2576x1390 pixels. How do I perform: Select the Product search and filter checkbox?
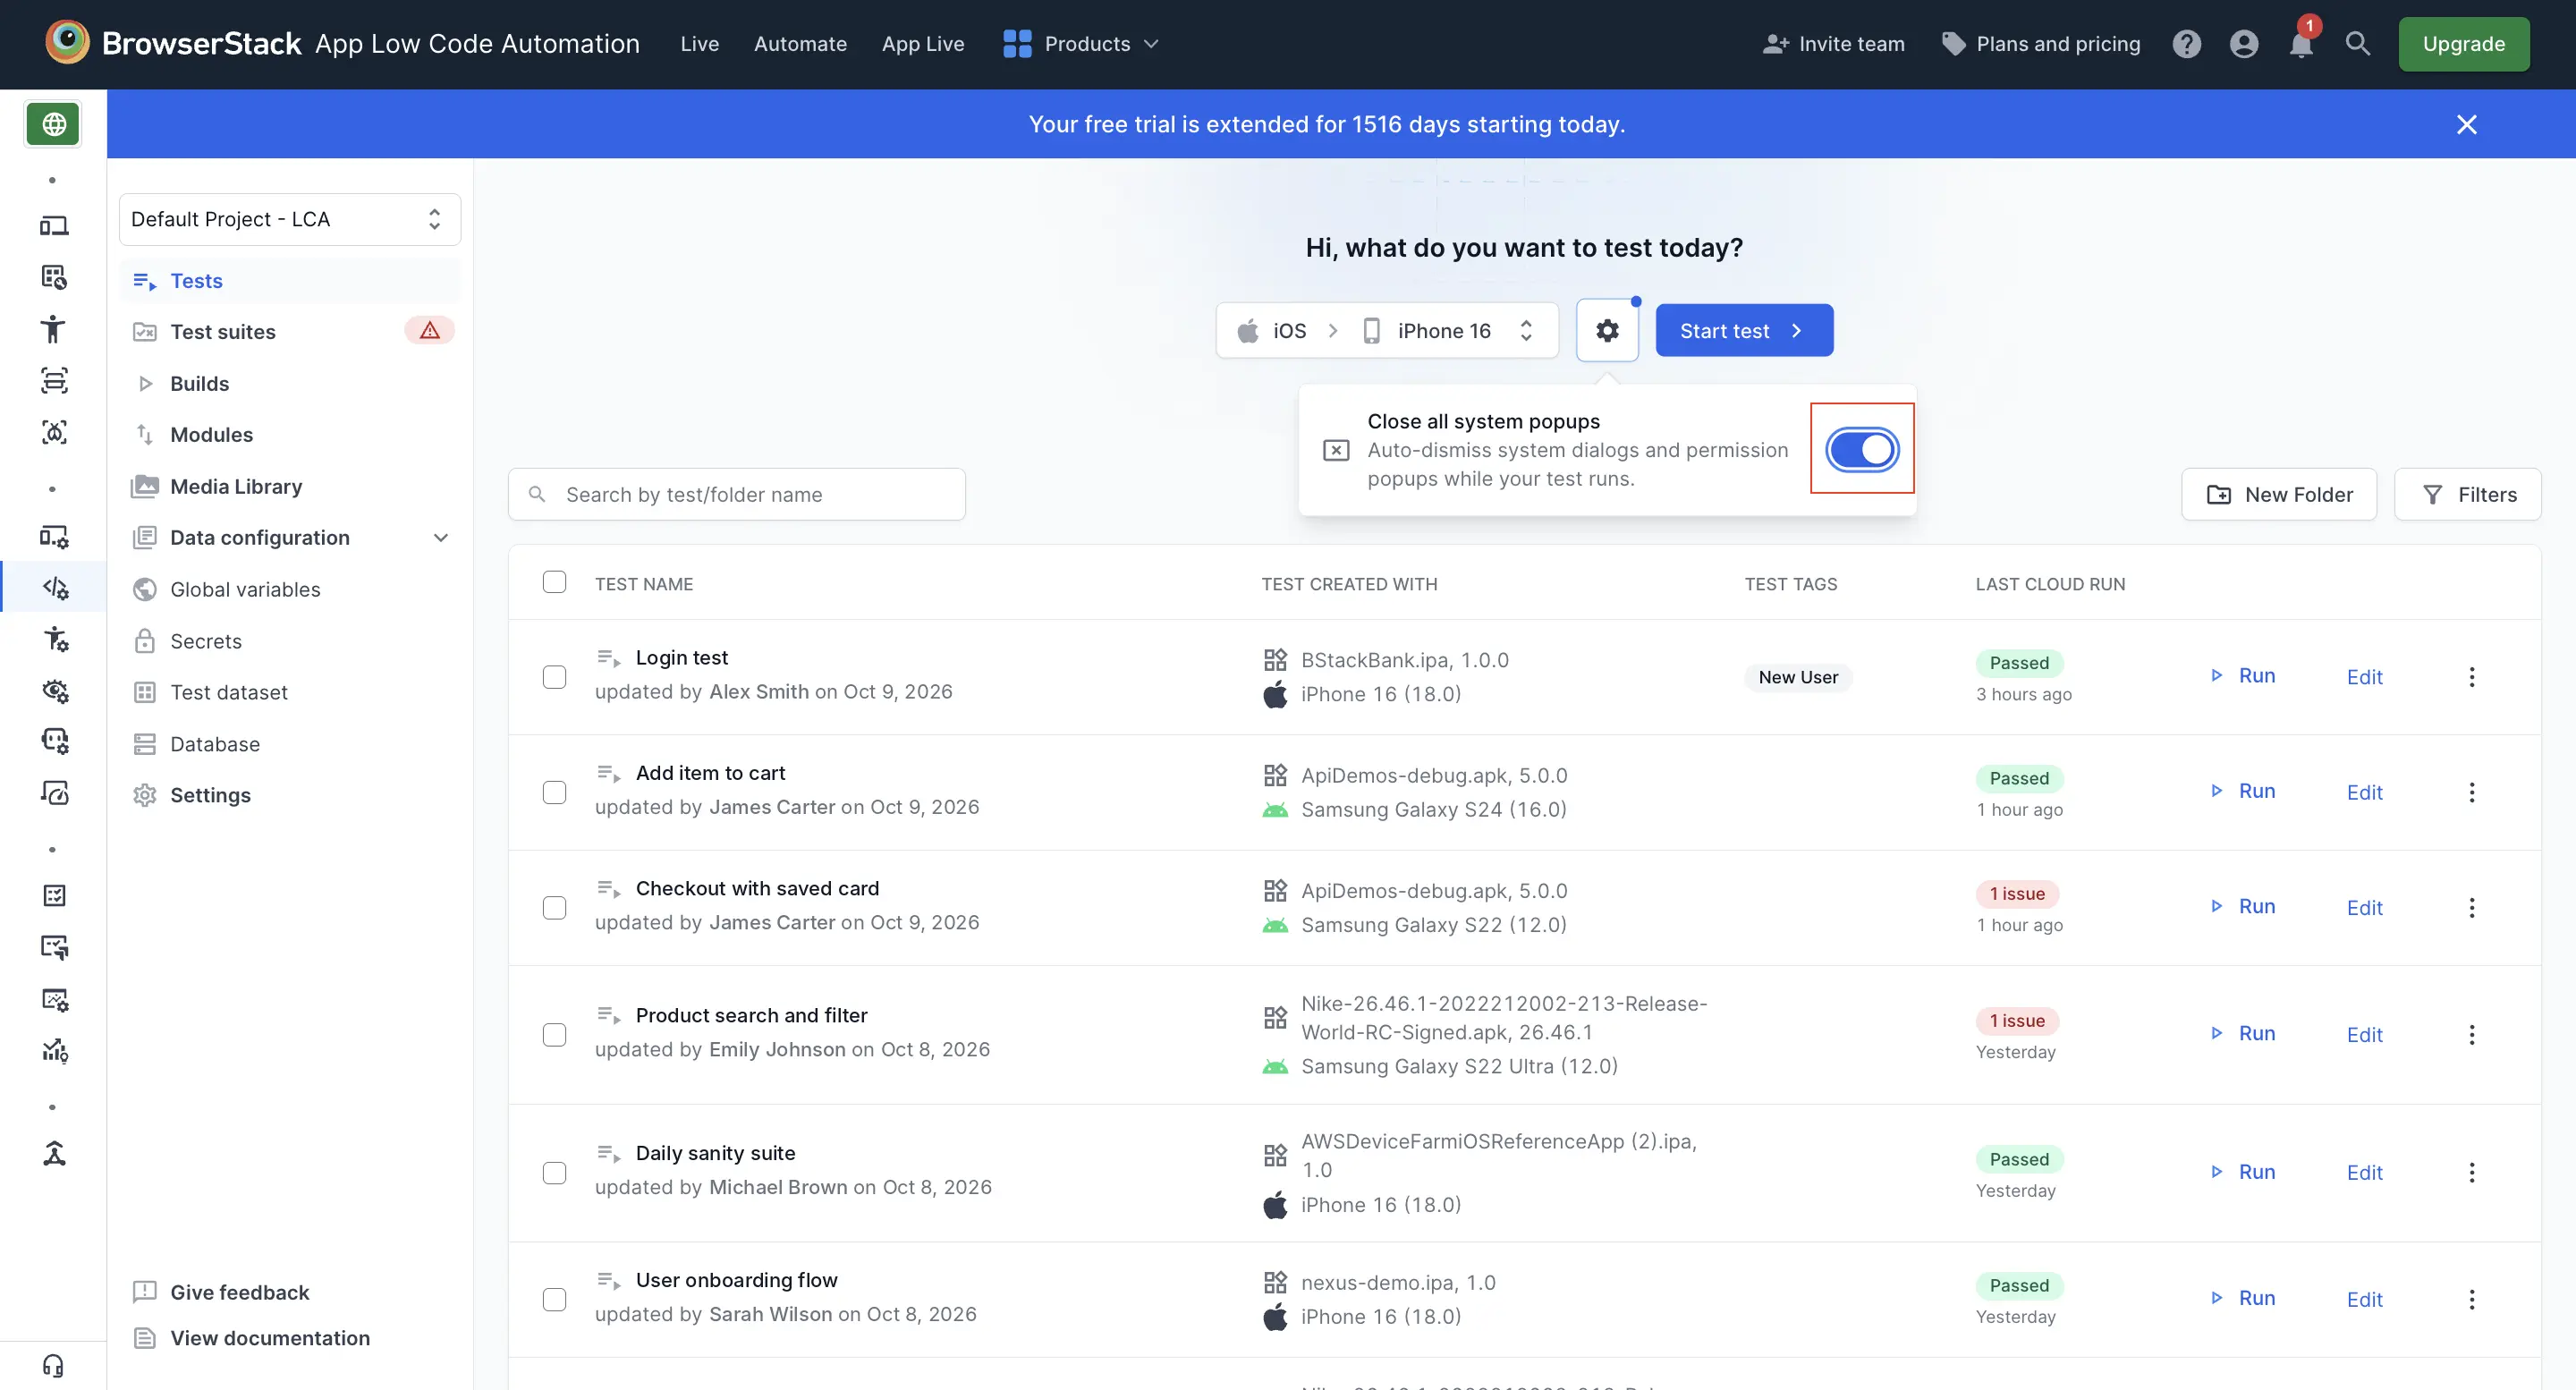click(554, 1034)
